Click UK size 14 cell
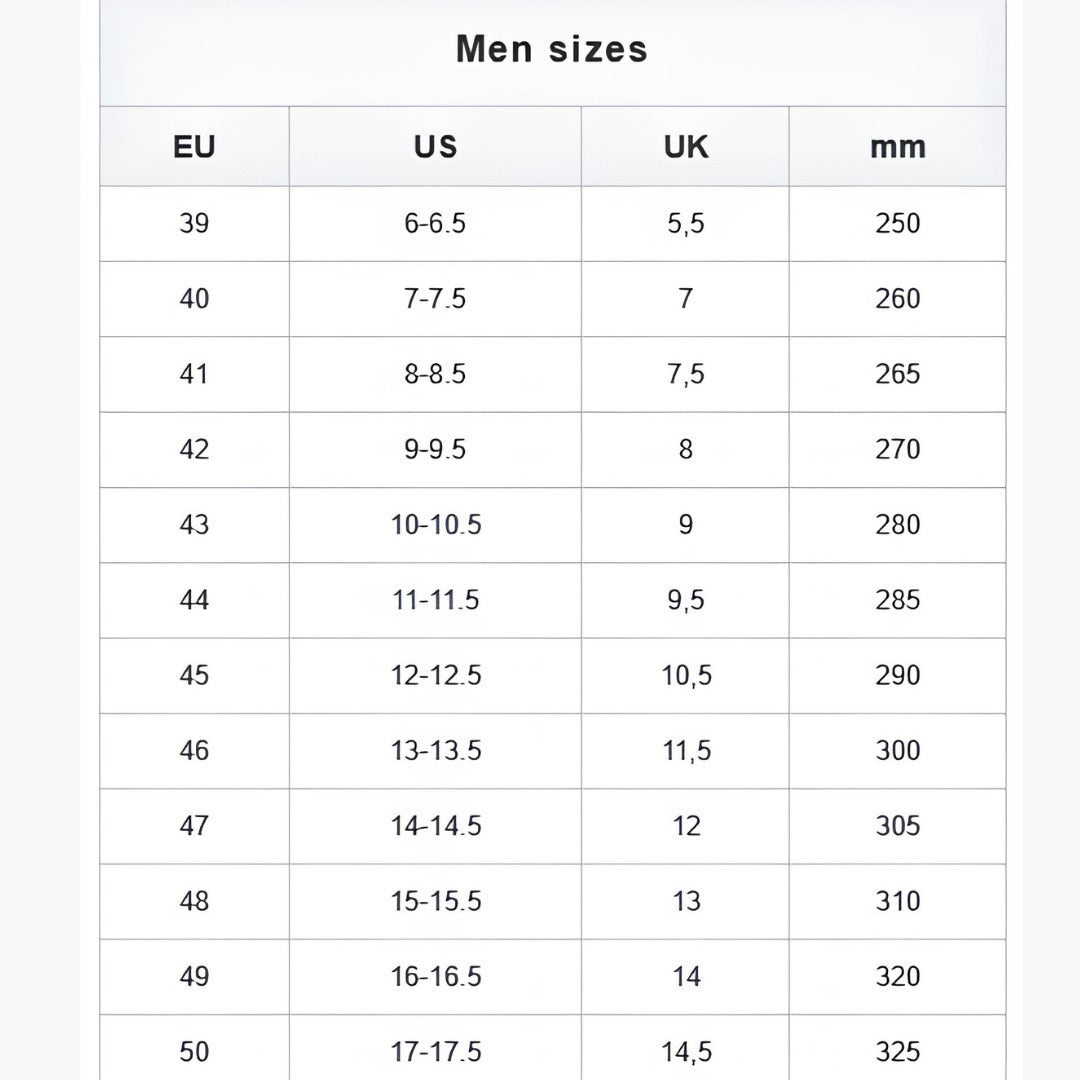Image resolution: width=1080 pixels, height=1080 pixels. click(x=685, y=977)
